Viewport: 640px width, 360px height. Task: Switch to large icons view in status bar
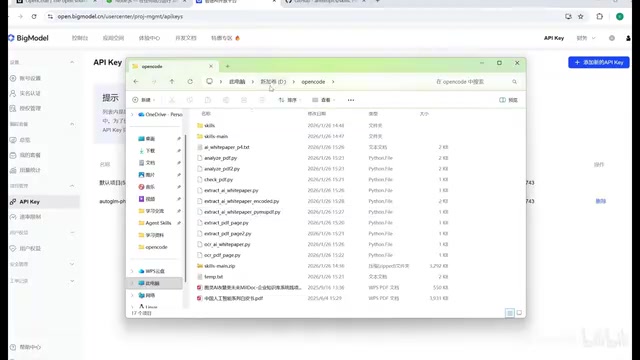tap(519, 313)
